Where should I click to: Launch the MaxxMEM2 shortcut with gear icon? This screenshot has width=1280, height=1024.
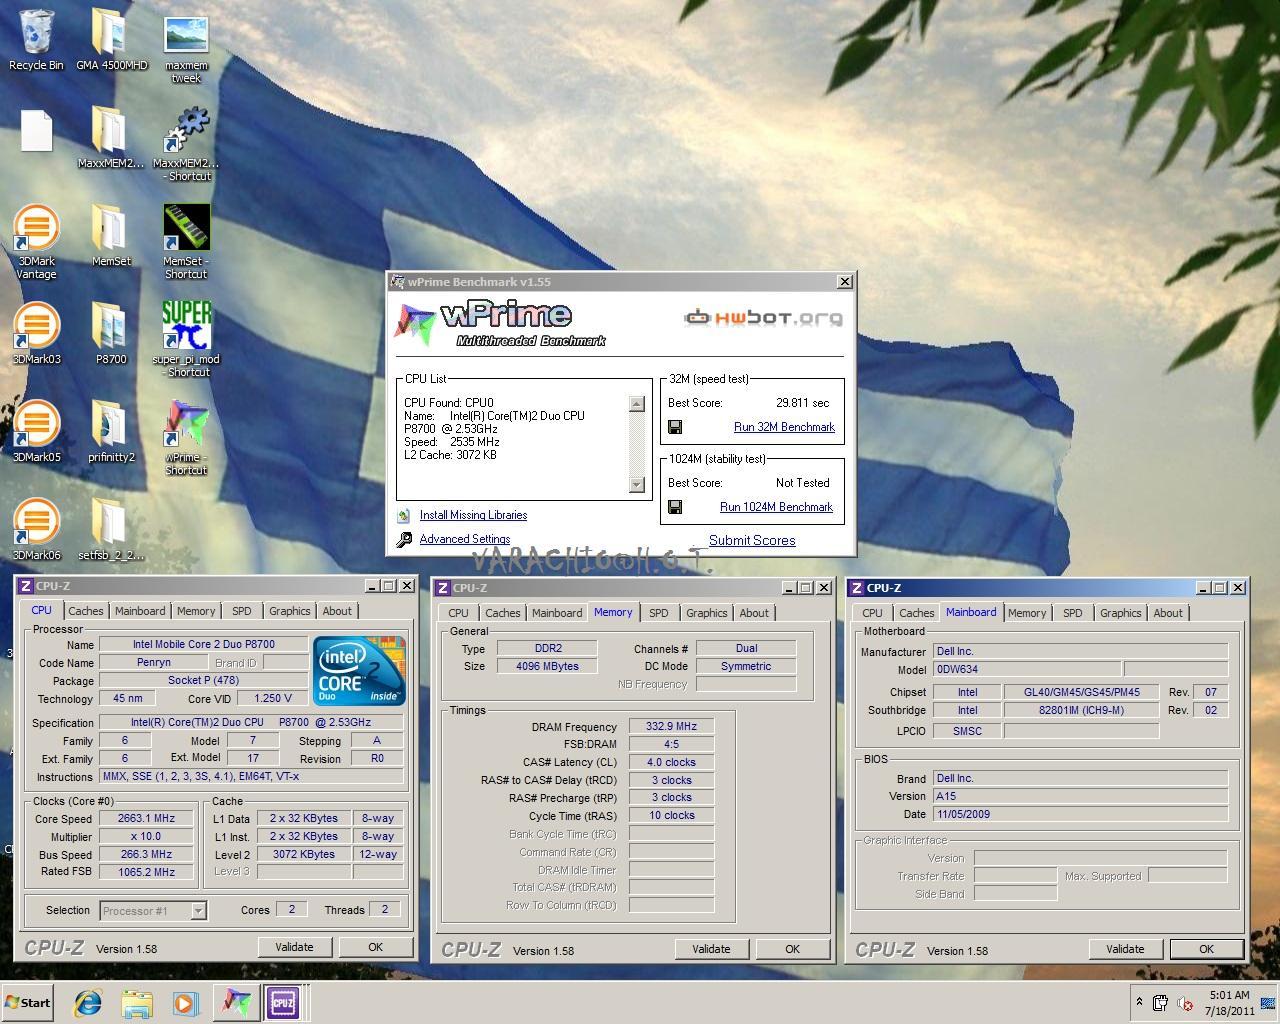click(186, 144)
